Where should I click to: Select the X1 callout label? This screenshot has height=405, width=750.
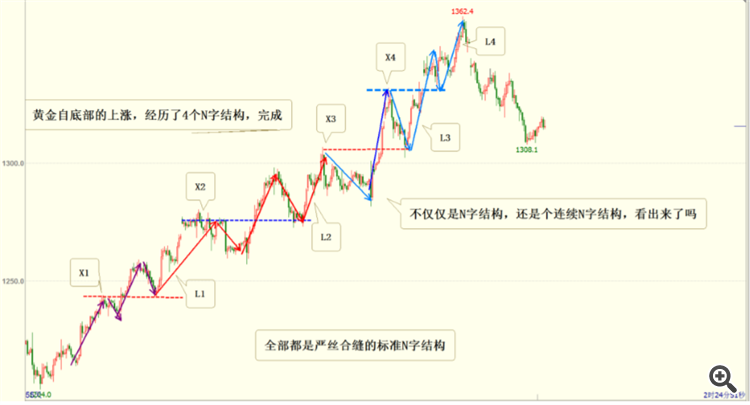(x=84, y=273)
